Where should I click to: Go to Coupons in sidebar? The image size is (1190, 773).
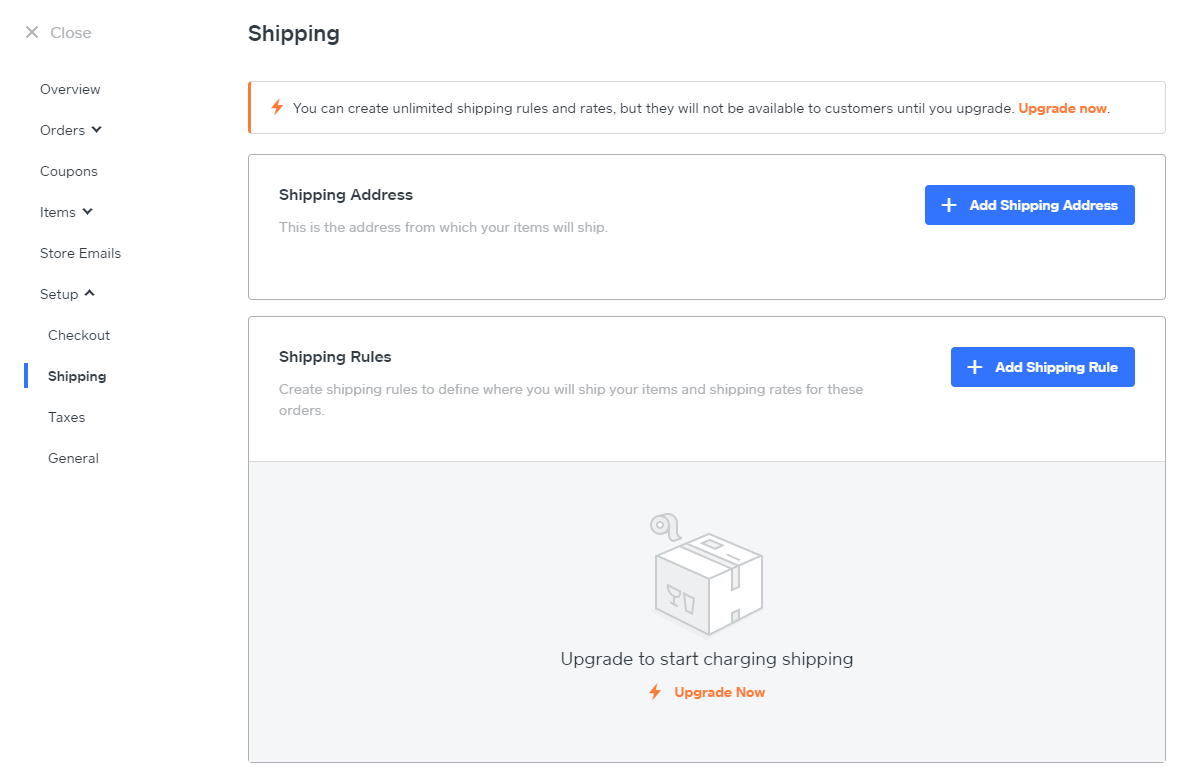[69, 171]
